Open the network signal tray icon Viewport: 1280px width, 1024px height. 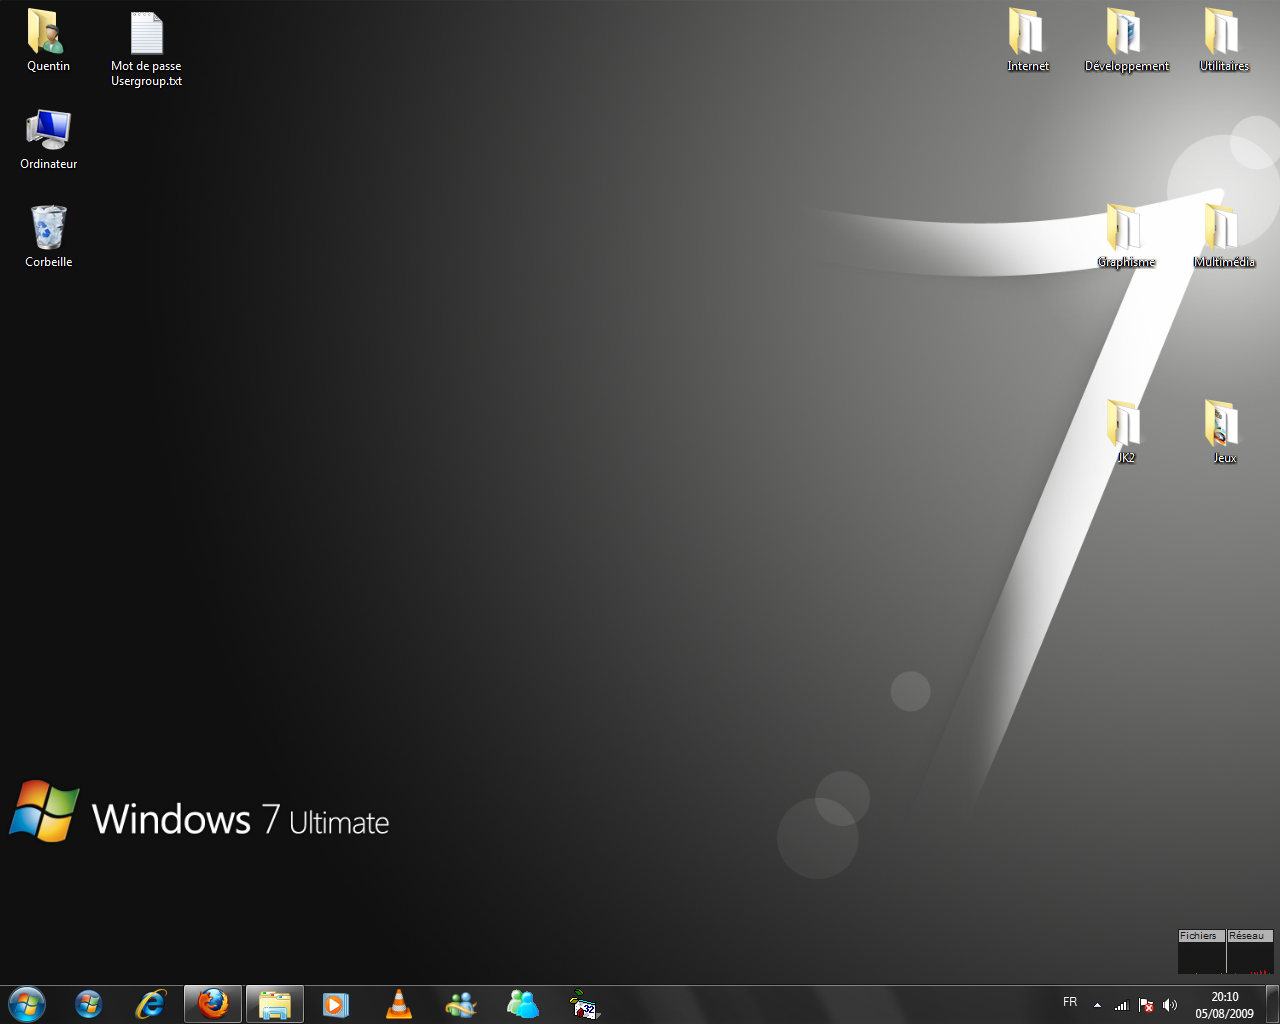click(x=1122, y=1005)
